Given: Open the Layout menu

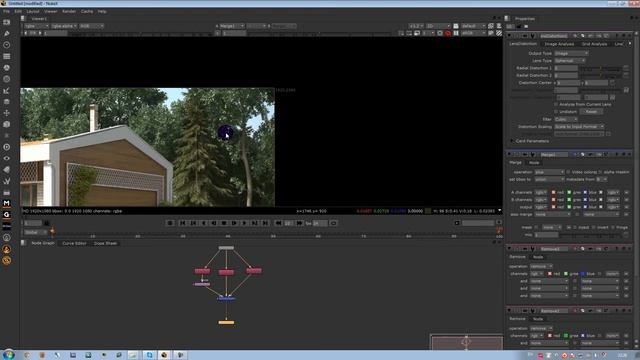Looking at the screenshot, I should coord(33,11).
